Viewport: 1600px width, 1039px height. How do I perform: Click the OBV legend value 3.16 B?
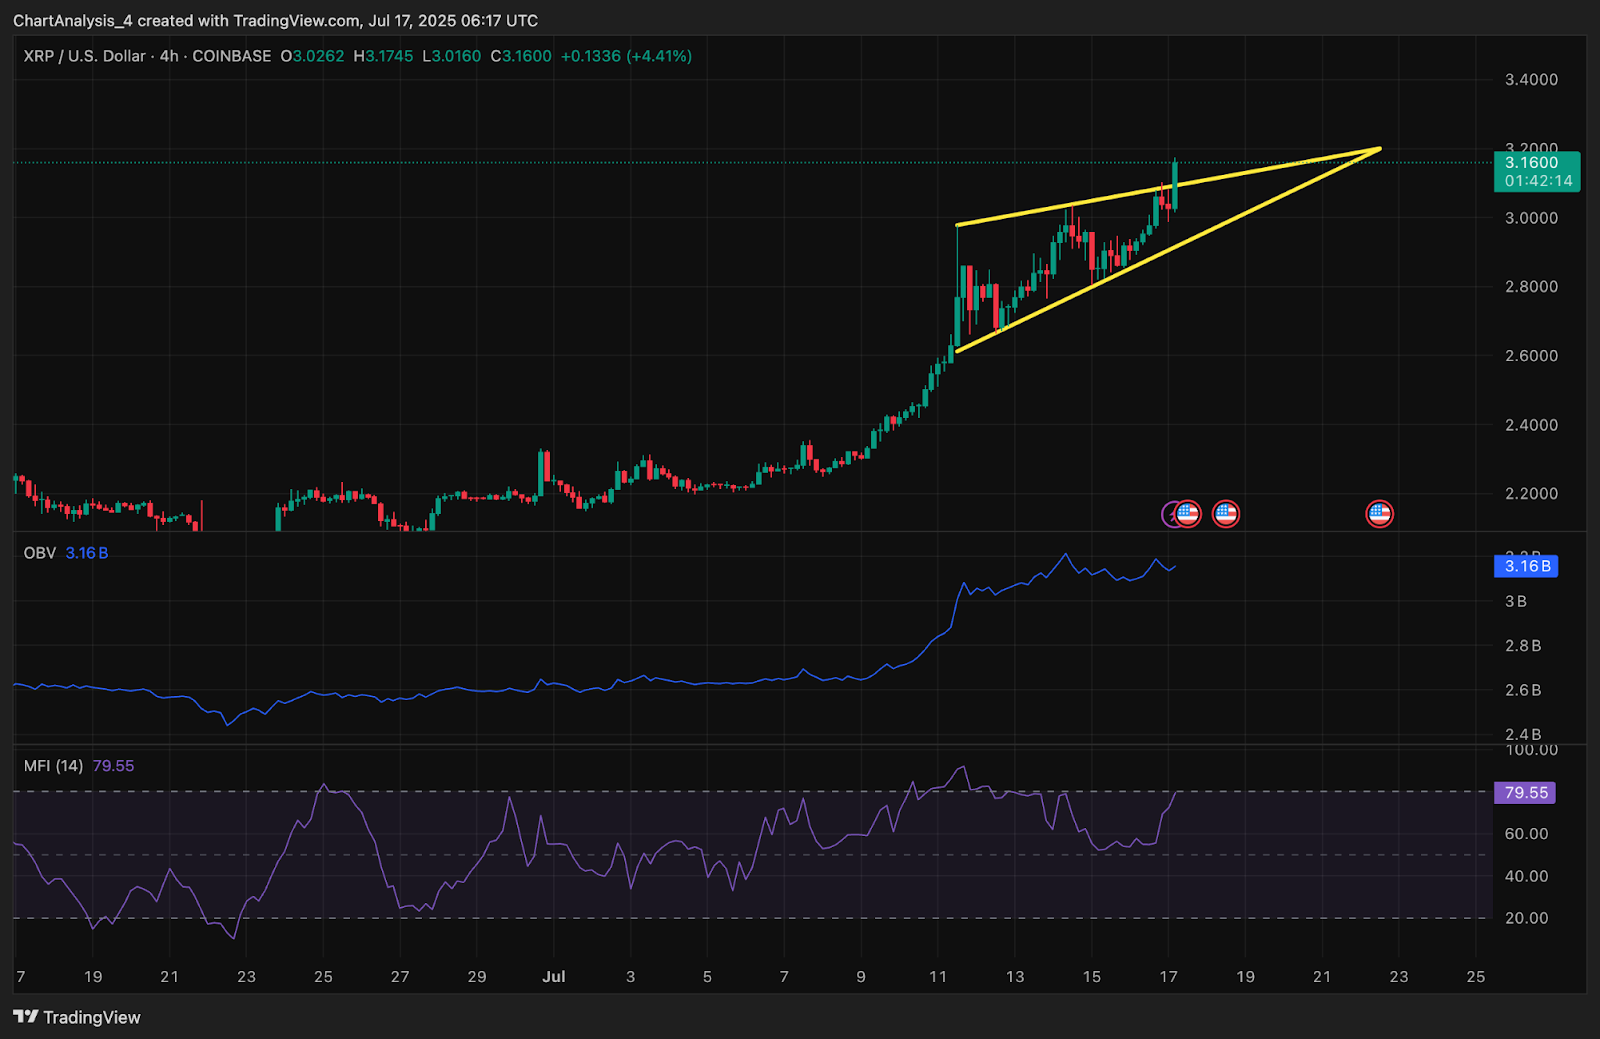click(x=87, y=553)
